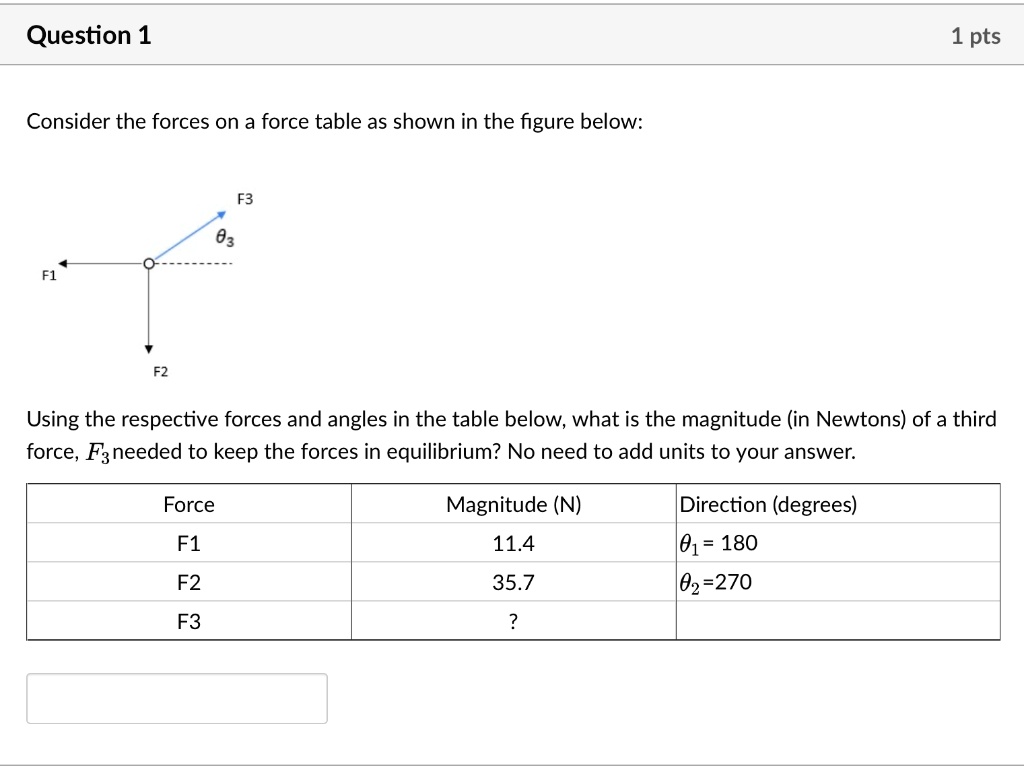Screen dimensions: 1024x774
Task: Click the dashed reference line
Action: pyautogui.click(x=195, y=261)
